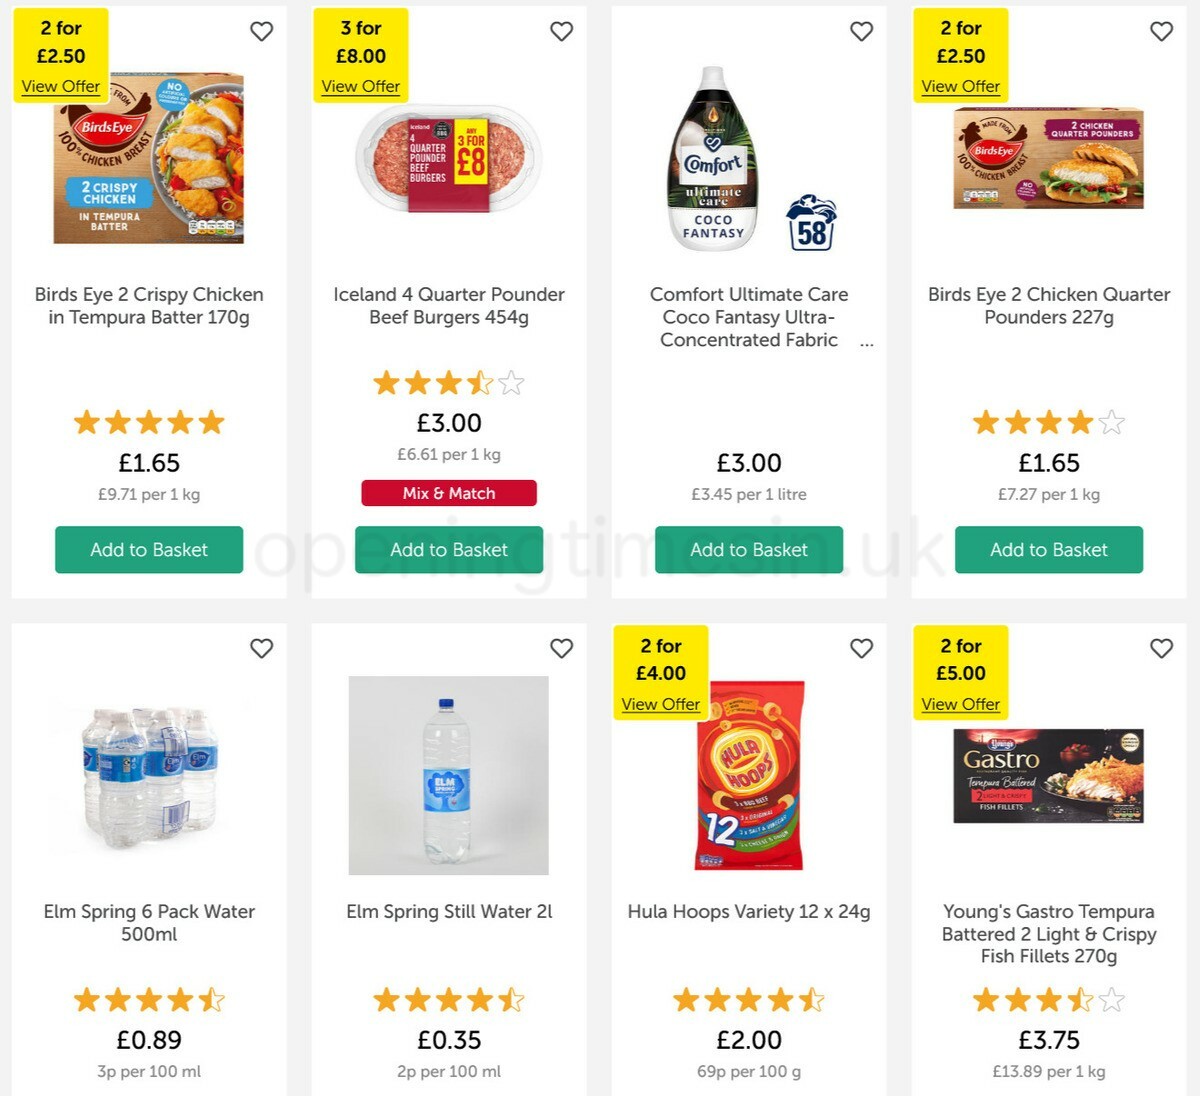Click the heart icon for Iceland Quarter Pounders
This screenshot has width=1200, height=1096.
click(x=561, y=31)
